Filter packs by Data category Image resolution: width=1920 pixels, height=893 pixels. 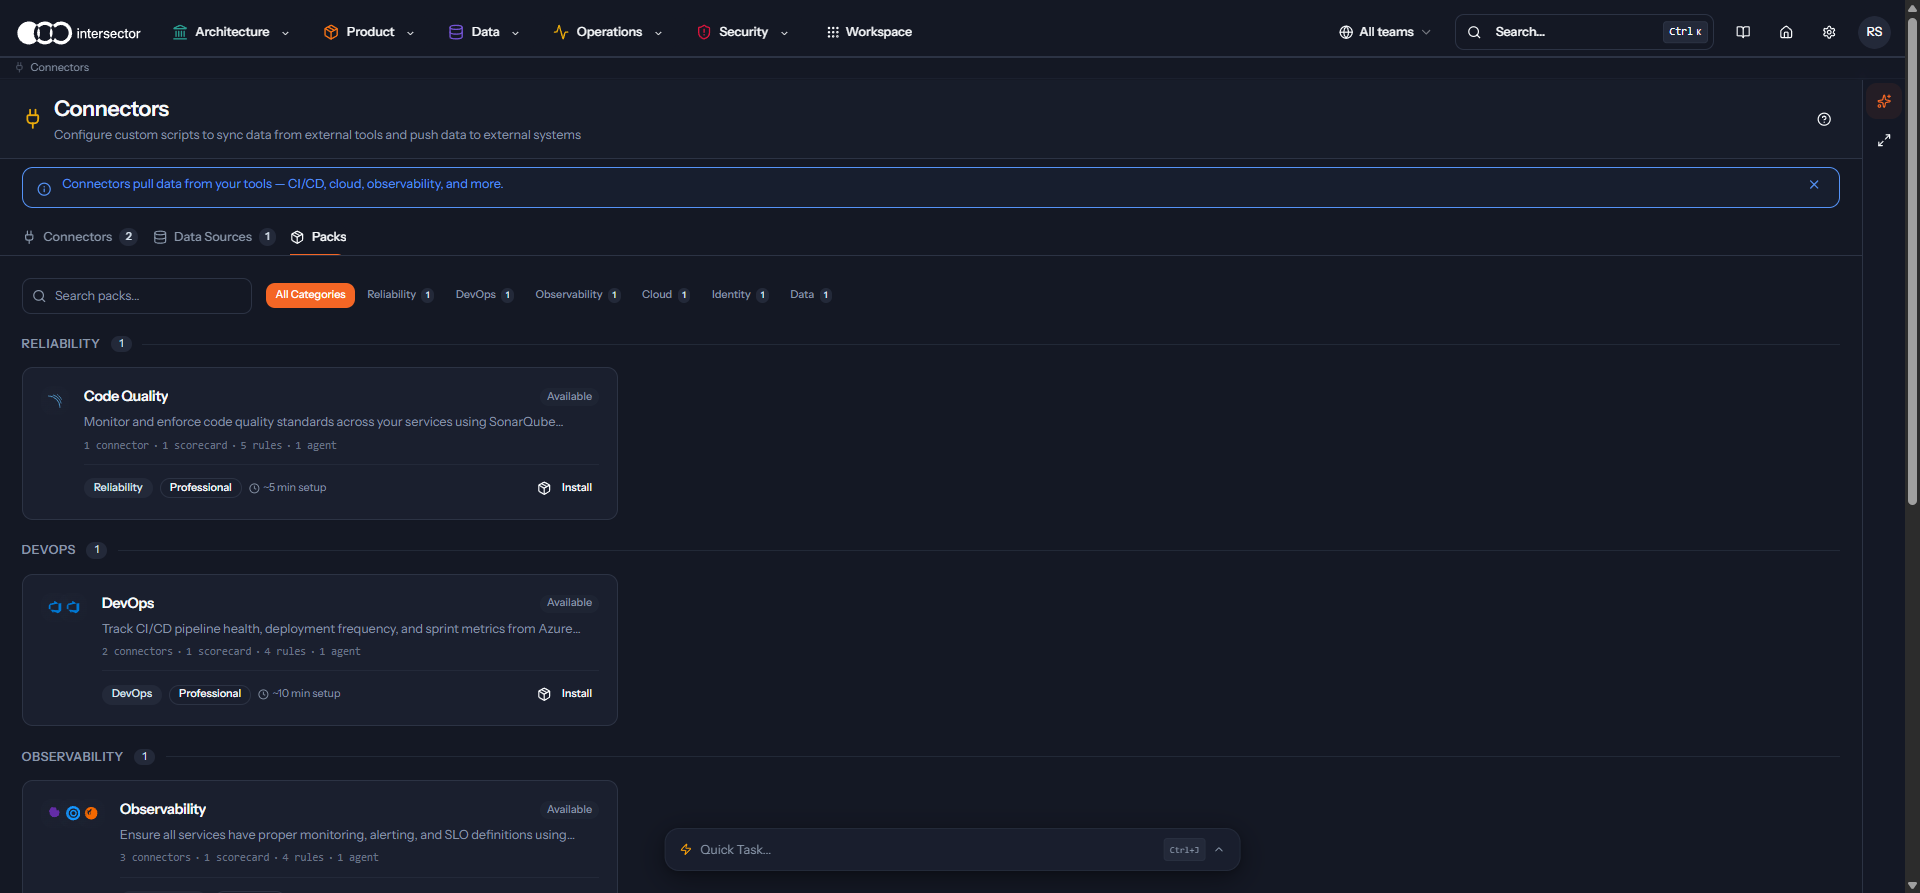point(810,295)
